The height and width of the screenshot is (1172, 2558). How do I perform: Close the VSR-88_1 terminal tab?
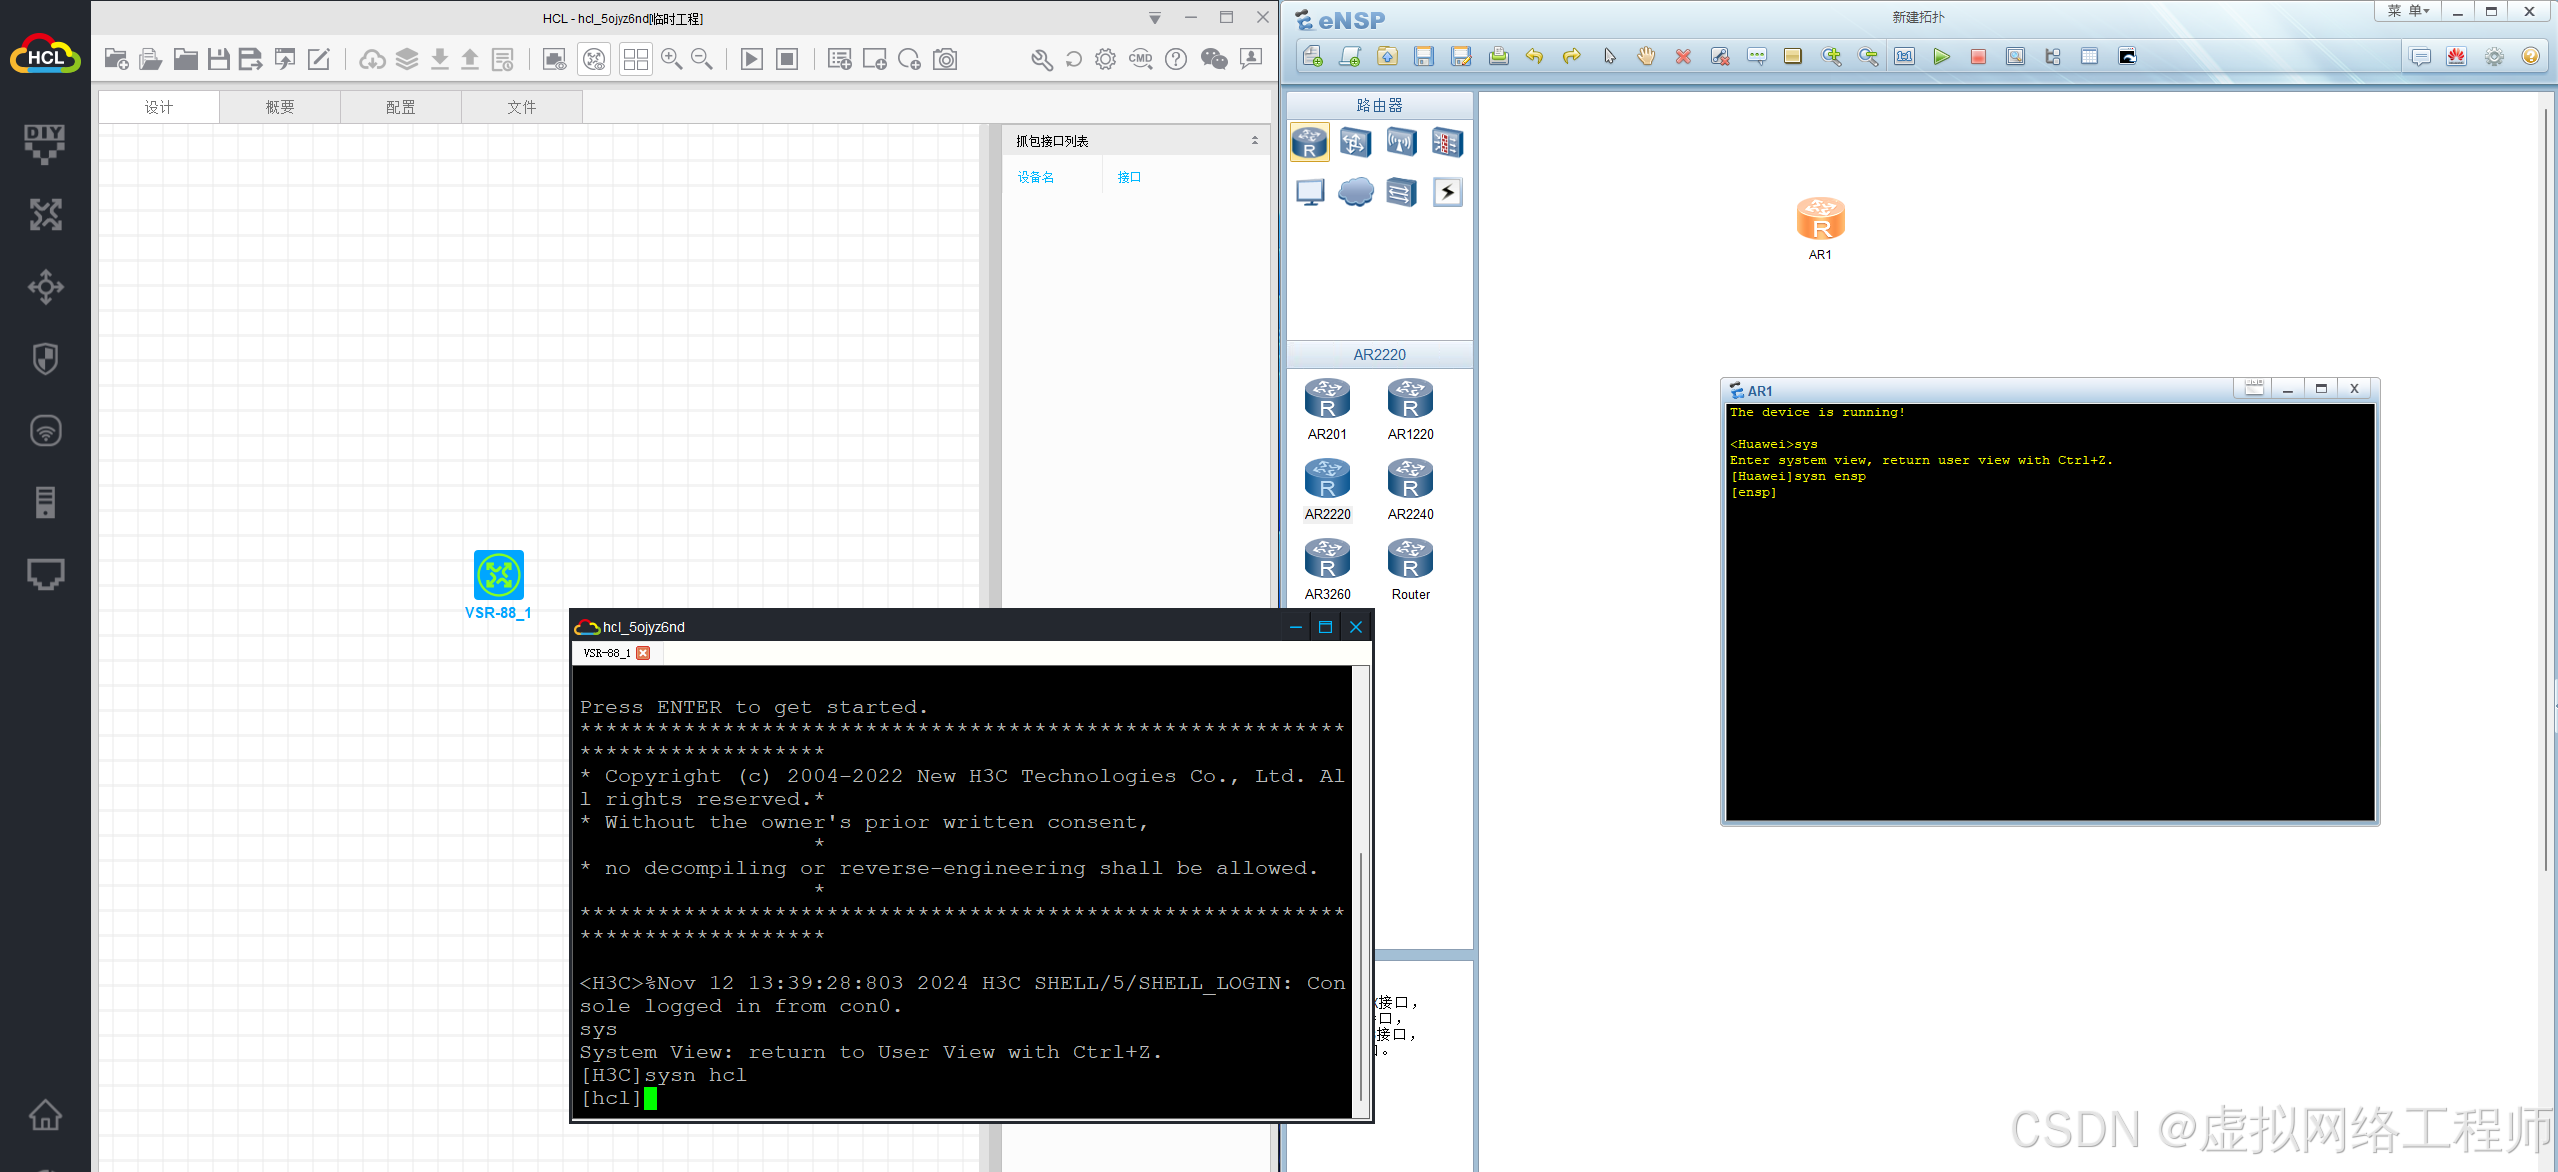click(x=643, y=653)
